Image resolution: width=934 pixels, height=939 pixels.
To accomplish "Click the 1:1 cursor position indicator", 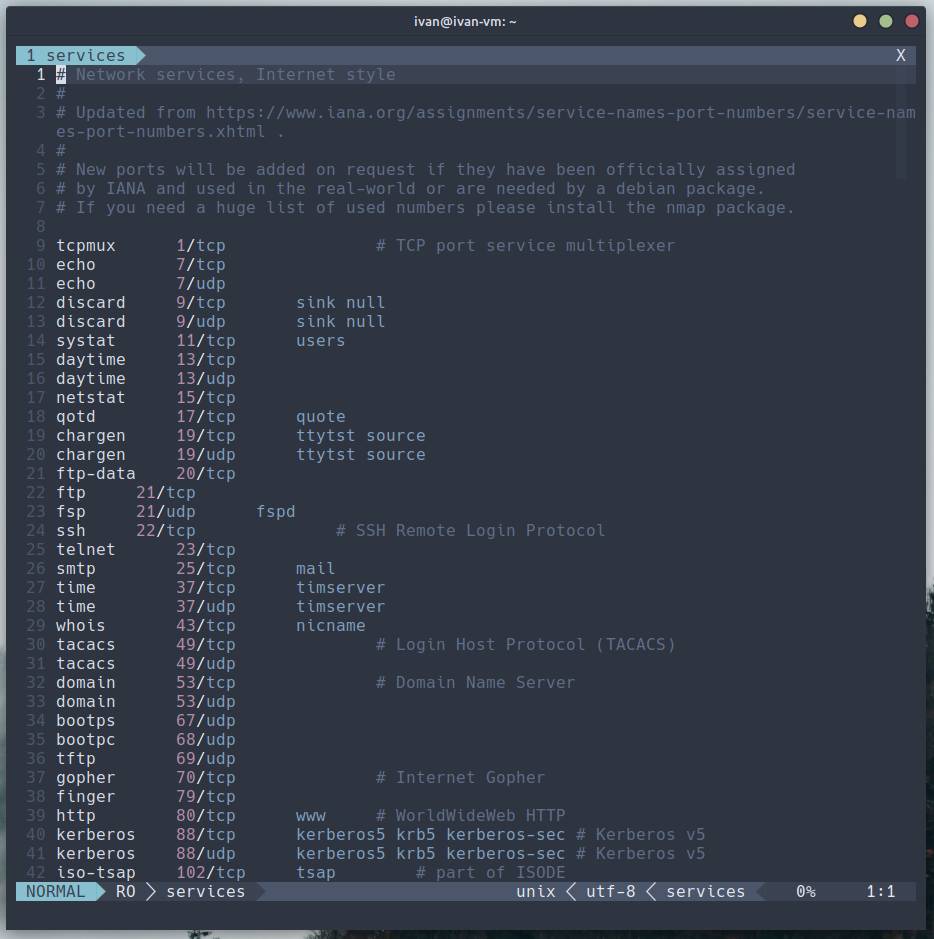I will (880, 891).
